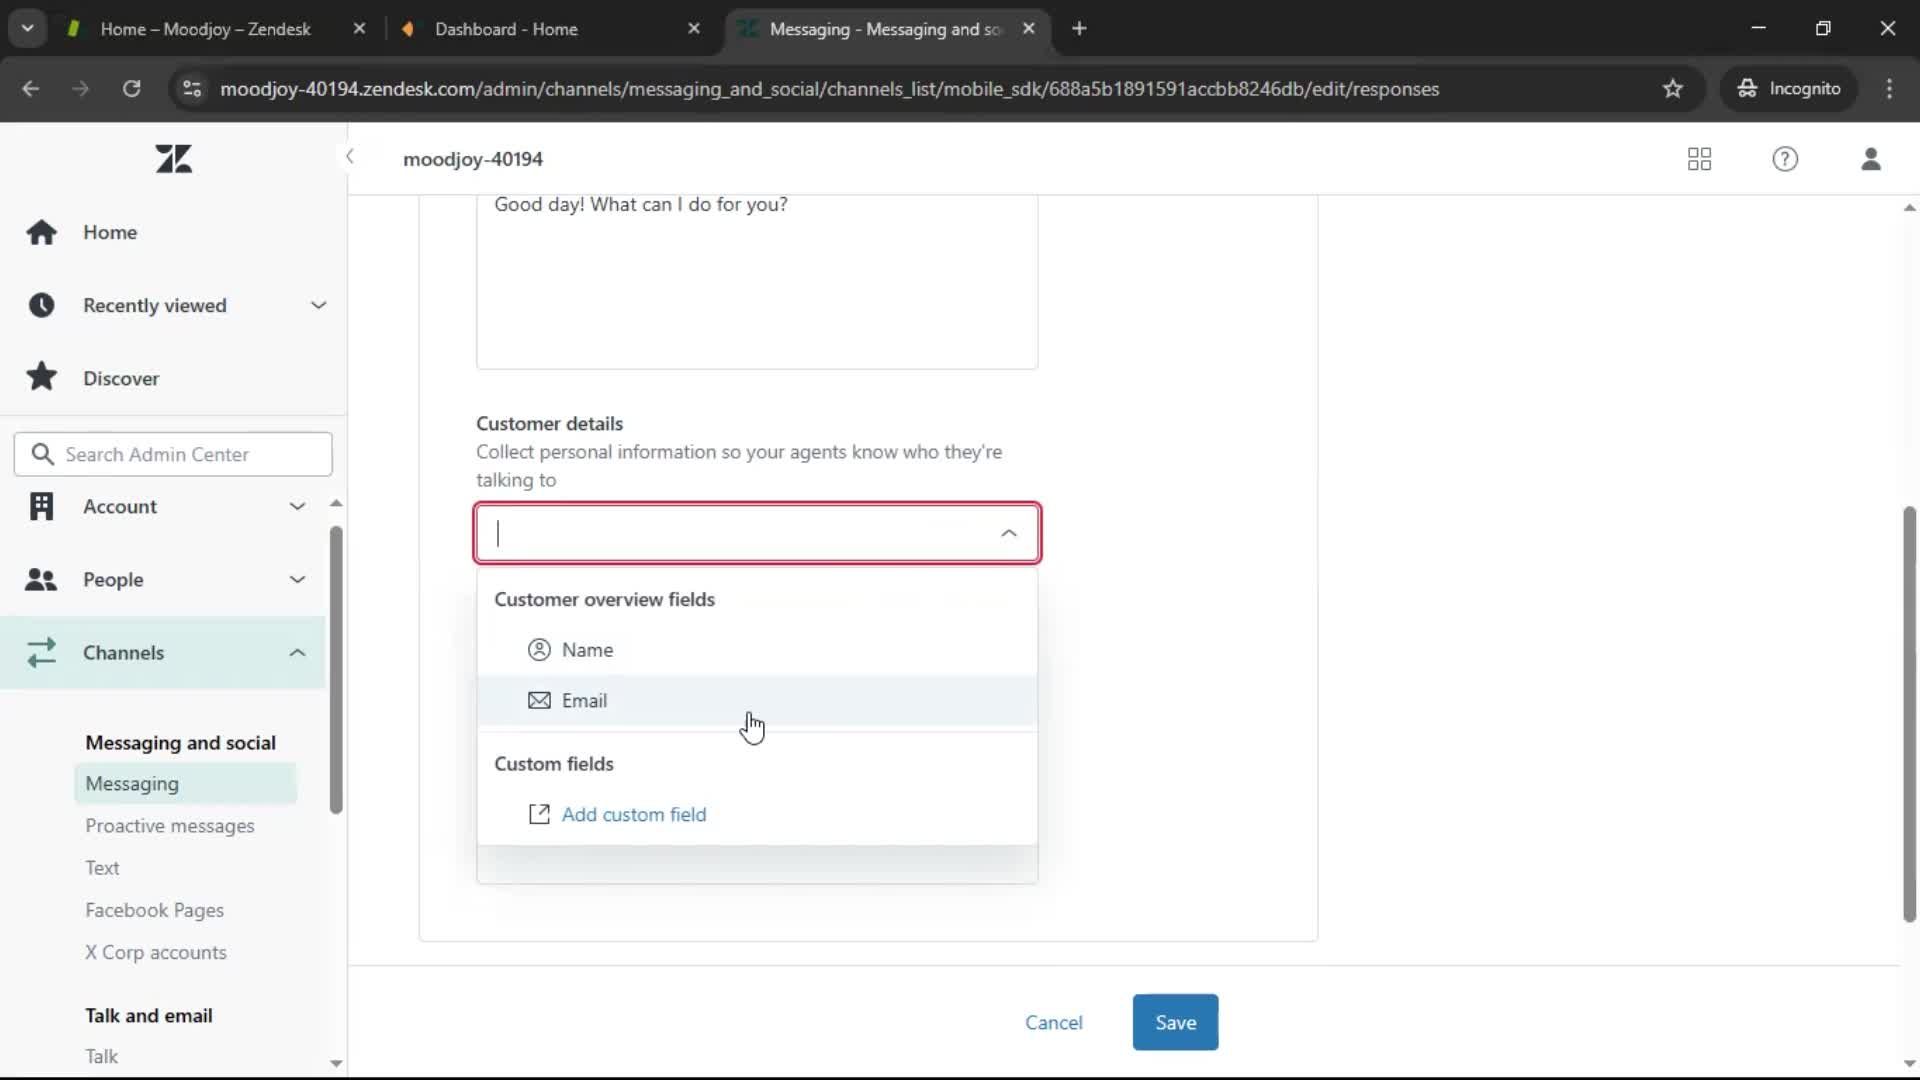
Task: Switch to Dashboard - Home tab
Action: pyautogui.click(x=506, y=29)
